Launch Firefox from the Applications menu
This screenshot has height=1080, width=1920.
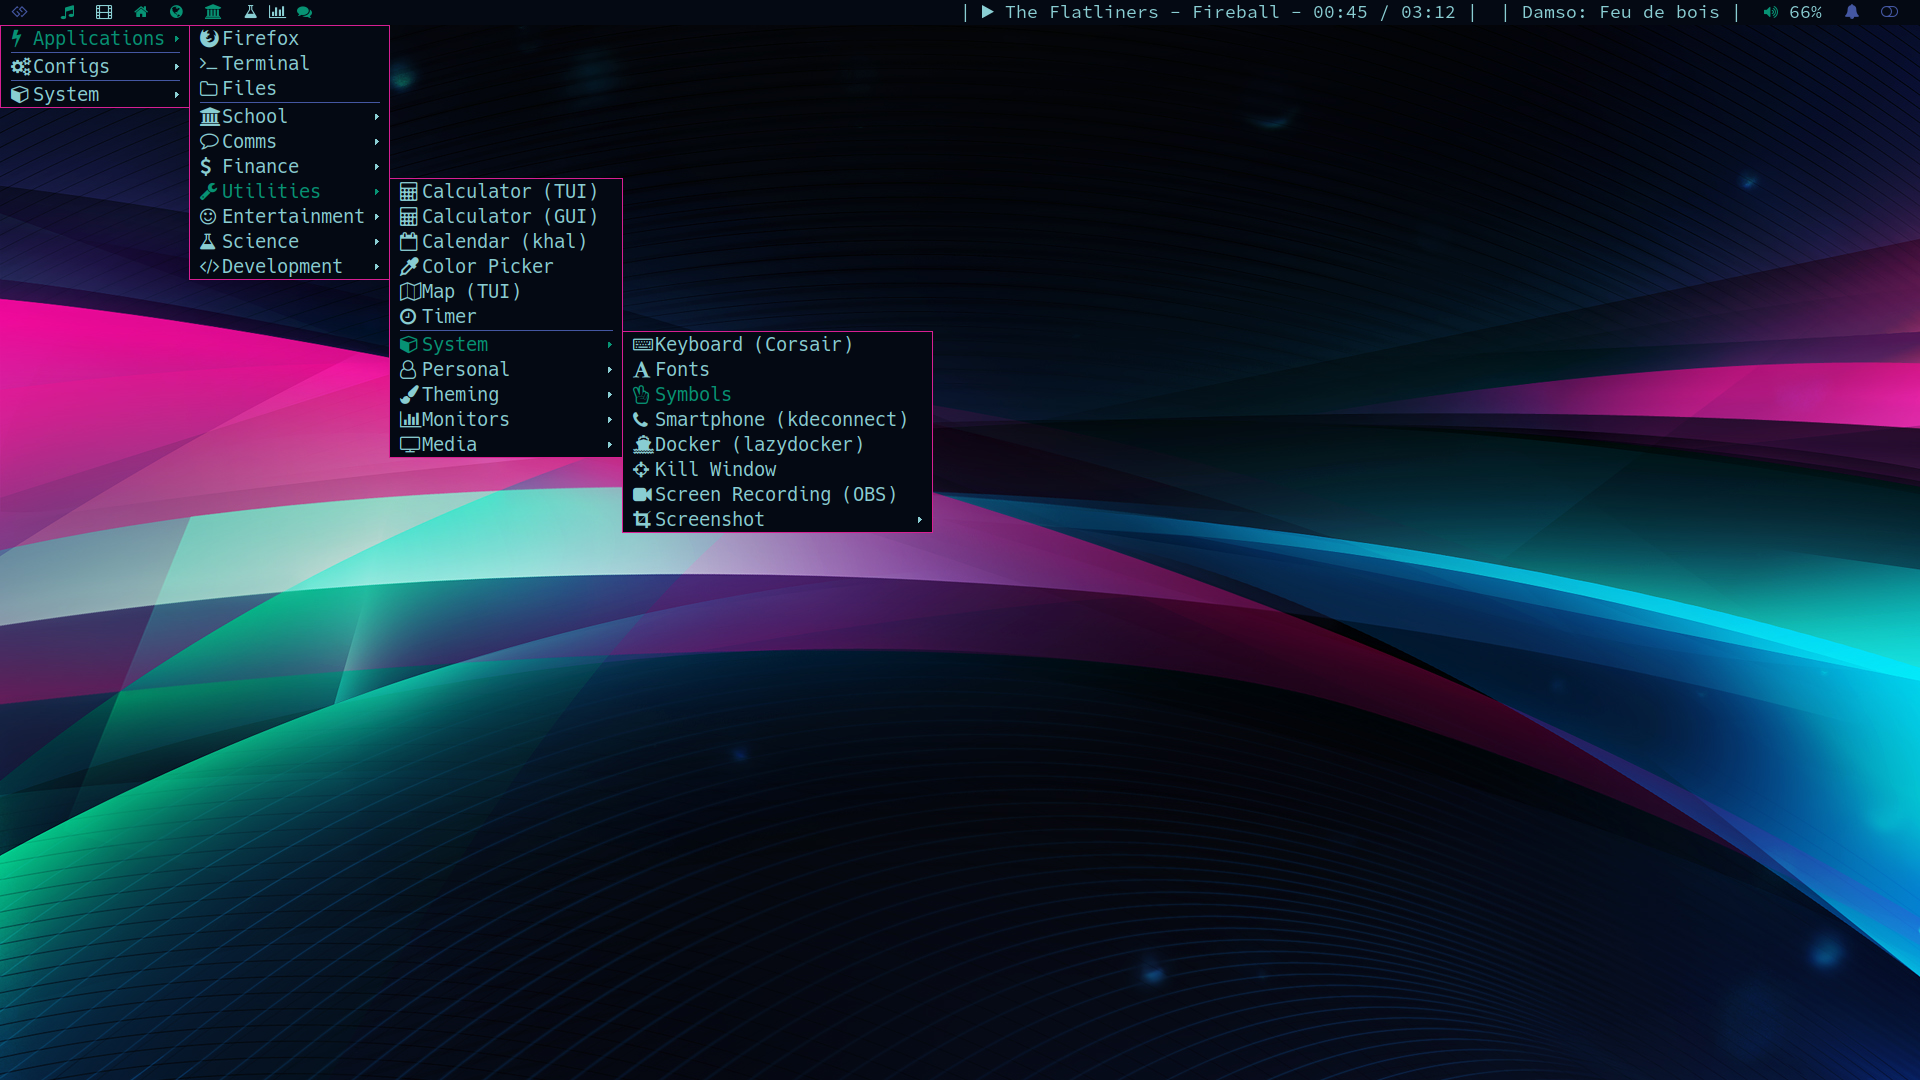pyautogui.click(x=260, y=38)
